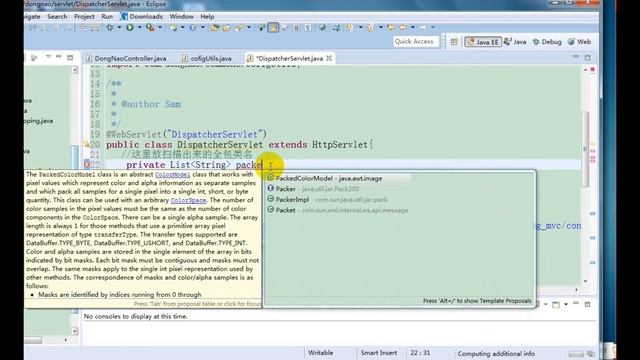Open the Display Selected Console dropdown arrow

546,304
